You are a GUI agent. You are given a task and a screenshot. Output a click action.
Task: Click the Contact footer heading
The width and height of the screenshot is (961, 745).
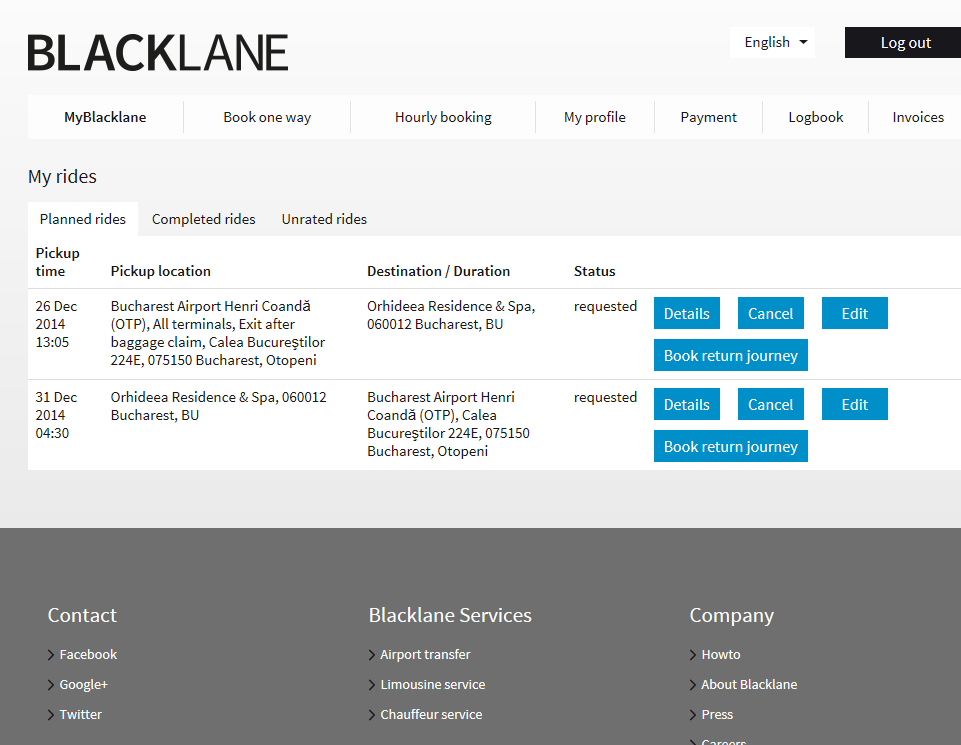coord(82,615)
